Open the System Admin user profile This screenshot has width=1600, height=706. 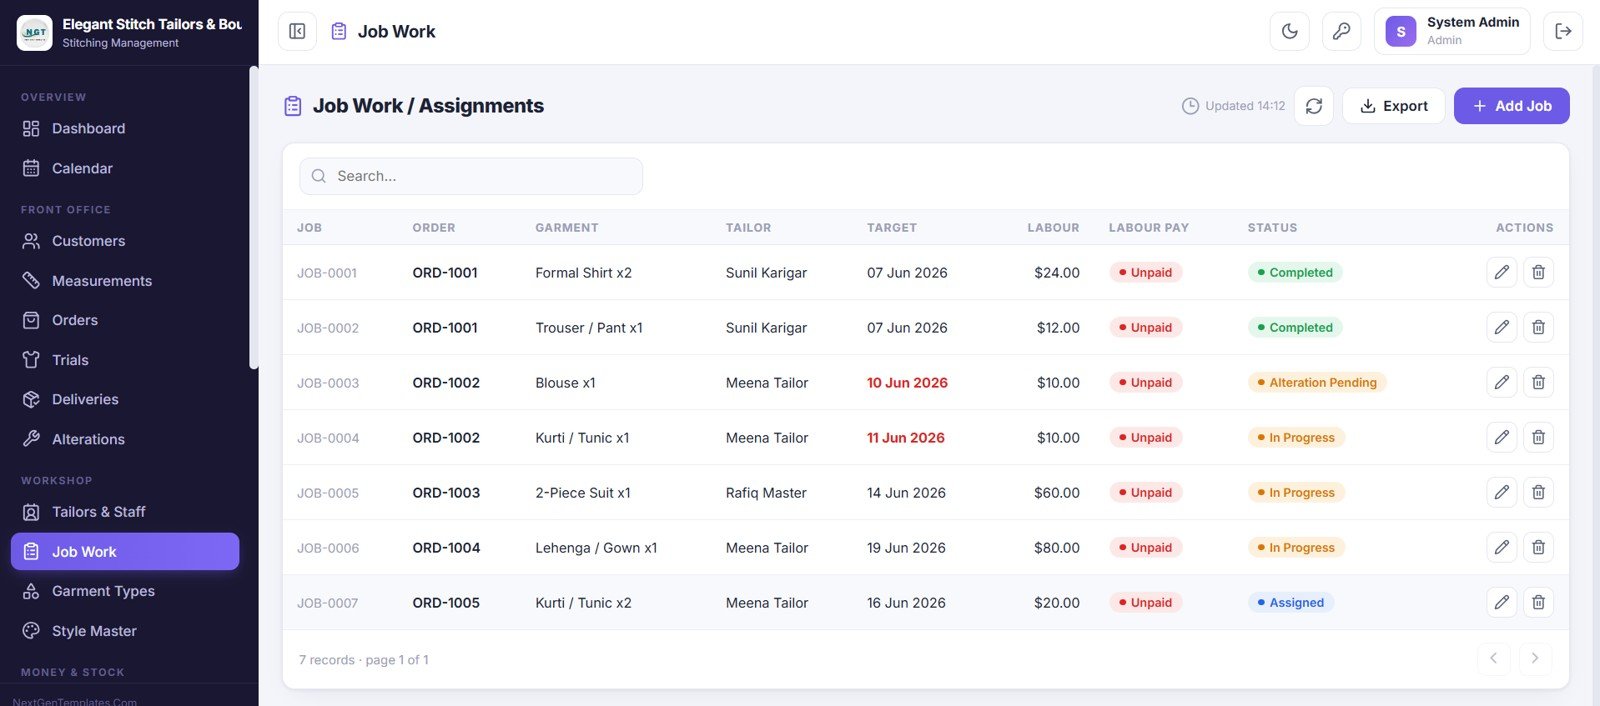pos(1453,31)
